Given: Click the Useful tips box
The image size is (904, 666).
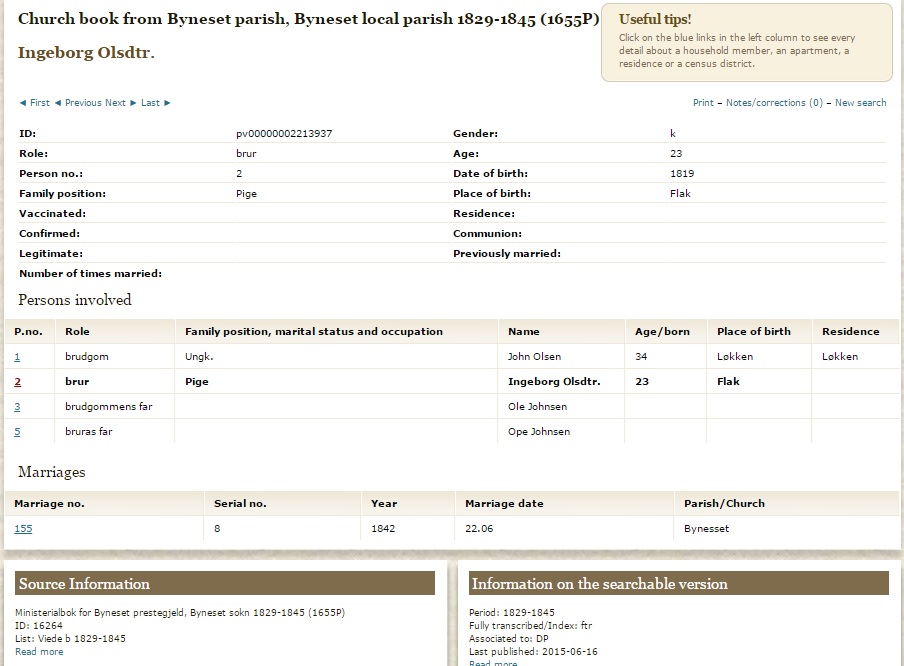Looking at the screenshot, I should [x=747, y=43].
